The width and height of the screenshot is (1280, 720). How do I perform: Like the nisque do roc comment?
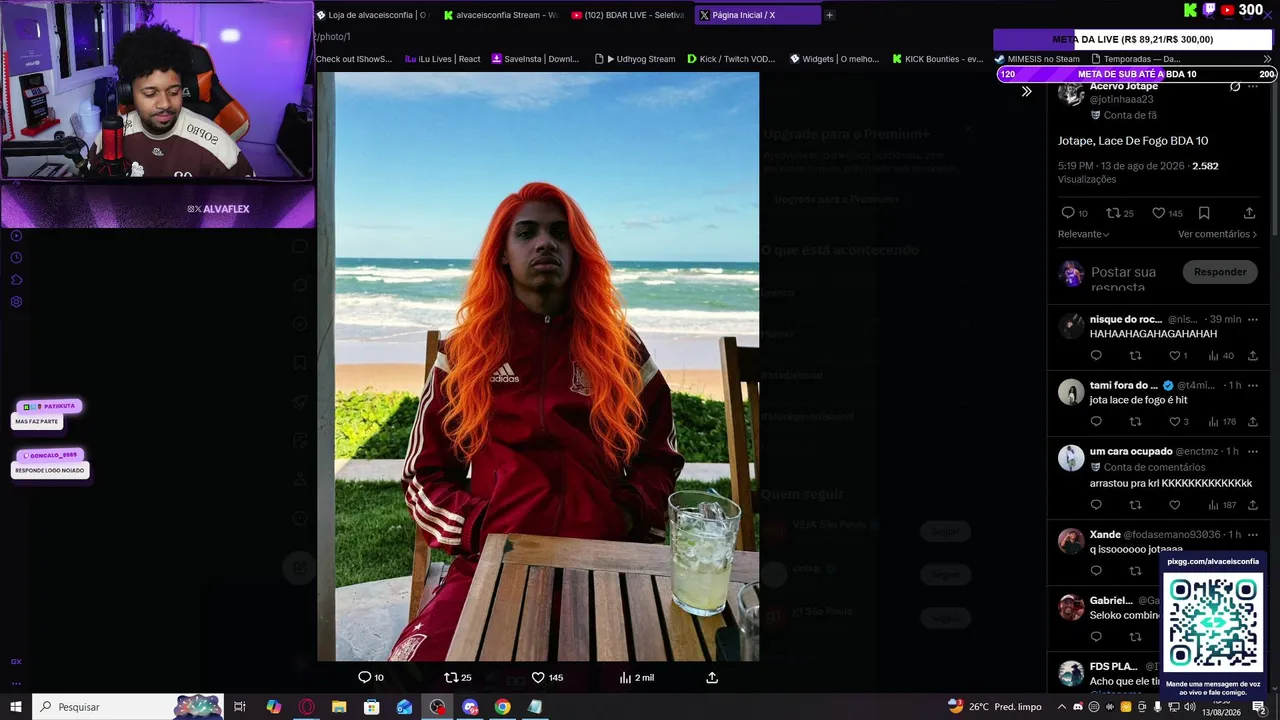[1175, 356]
